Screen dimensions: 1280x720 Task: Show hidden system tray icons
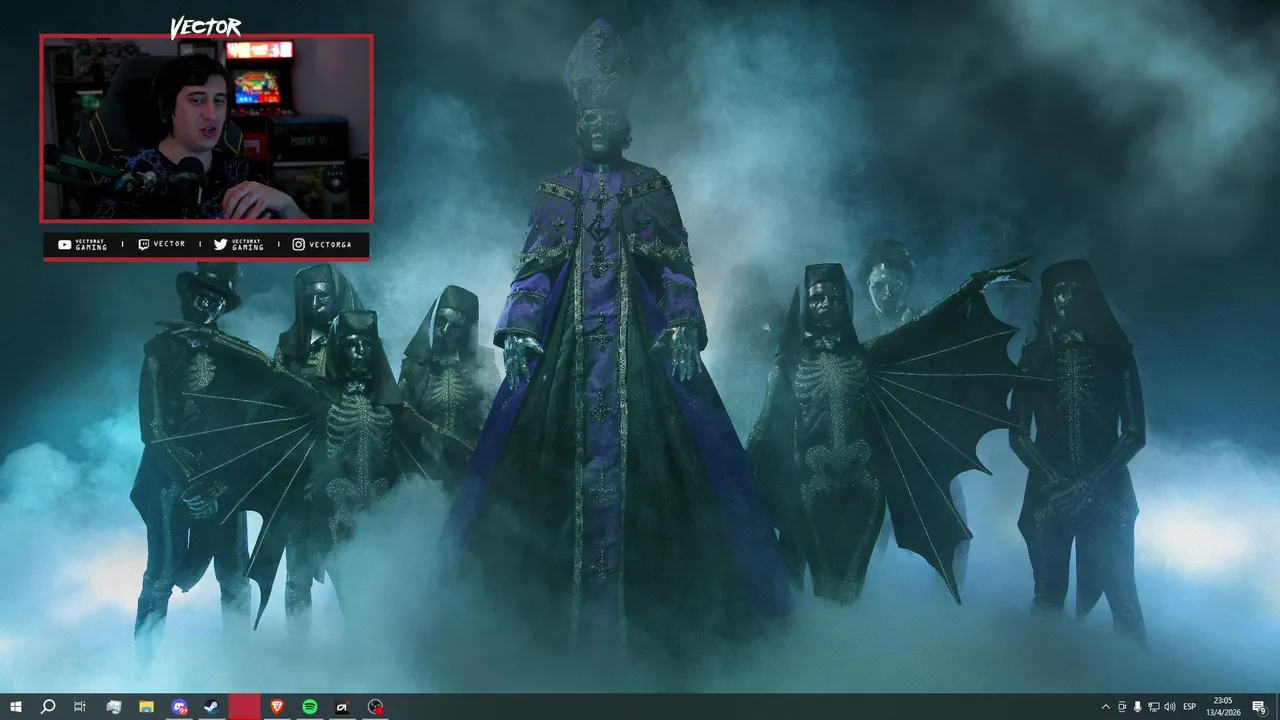(x=1105, y=707)
